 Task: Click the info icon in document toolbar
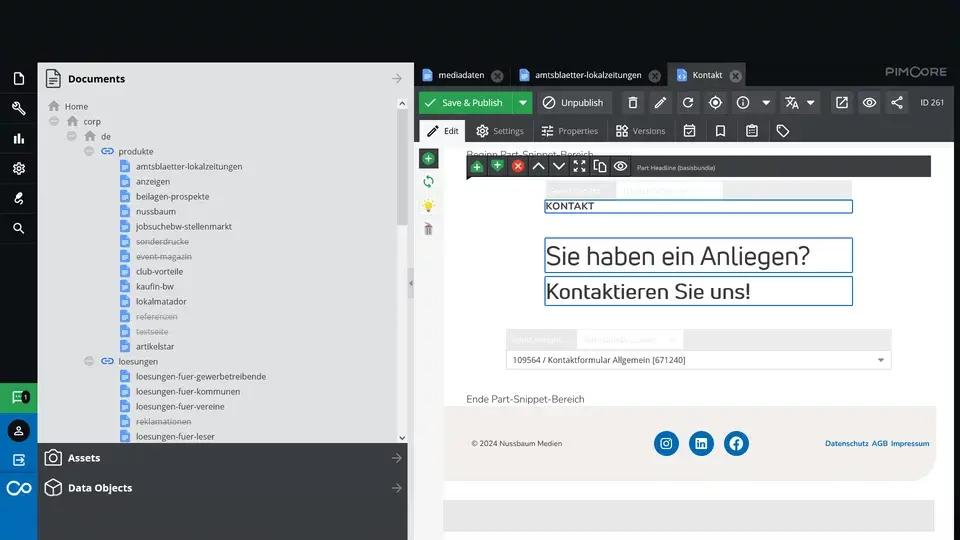(x=743, y=103)
